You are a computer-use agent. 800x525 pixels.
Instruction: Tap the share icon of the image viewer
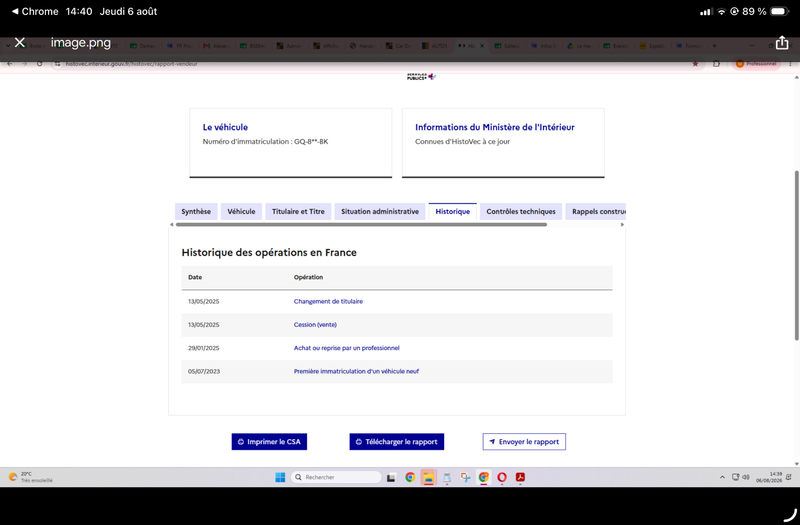coord(782,42)
